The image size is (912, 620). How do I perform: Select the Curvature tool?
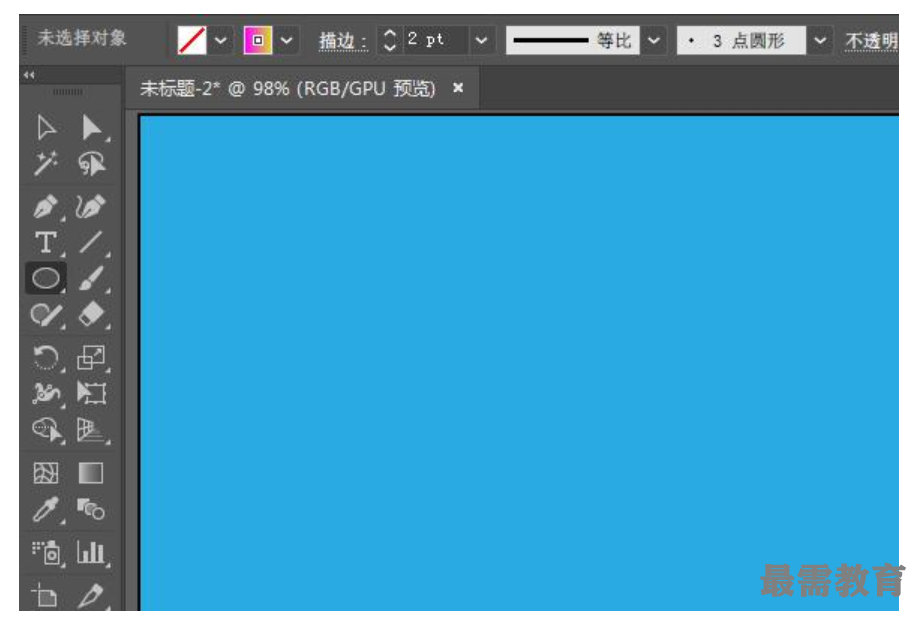(x=91, y=206)
